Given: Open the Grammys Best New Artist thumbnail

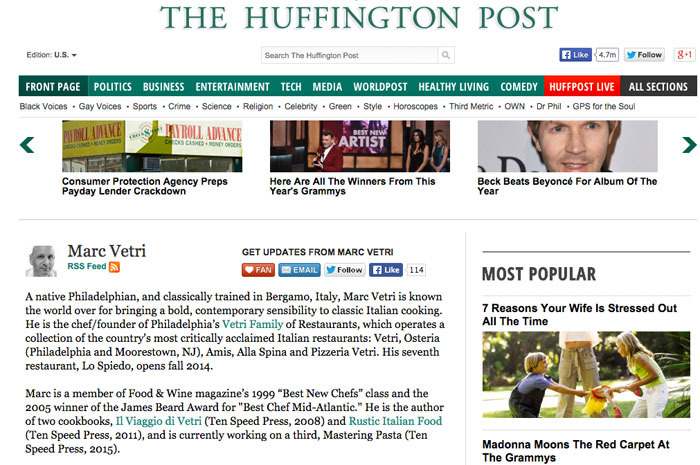Looking at the screenshot, I should coord(359,146).
